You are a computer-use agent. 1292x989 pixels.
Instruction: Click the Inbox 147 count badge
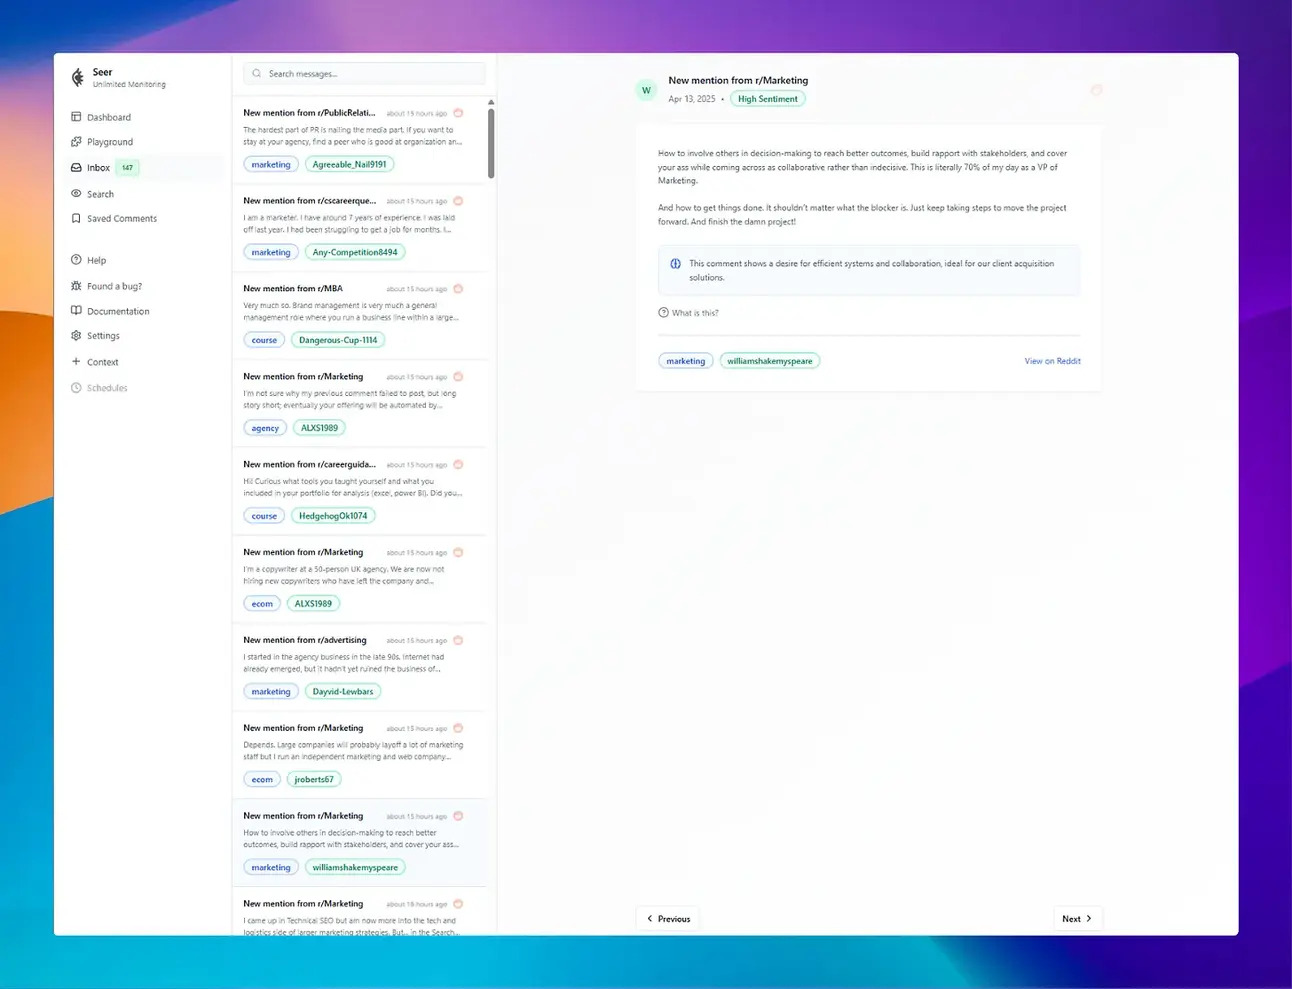tap(127, 168)
